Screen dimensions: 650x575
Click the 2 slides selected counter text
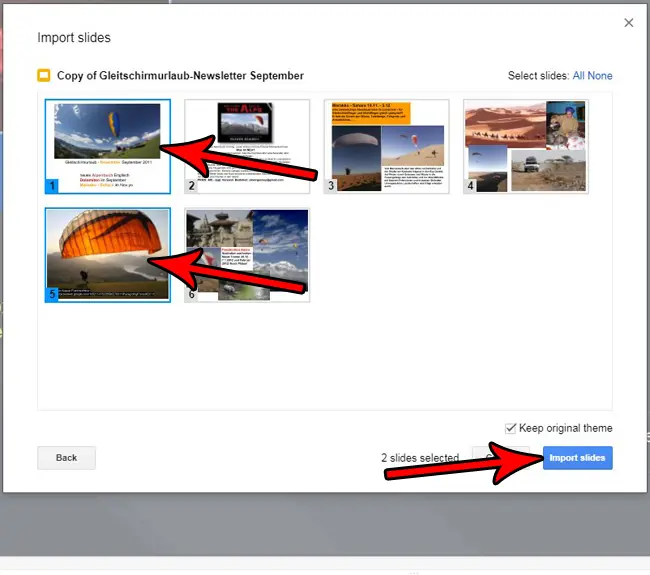[x=419, y=458]
